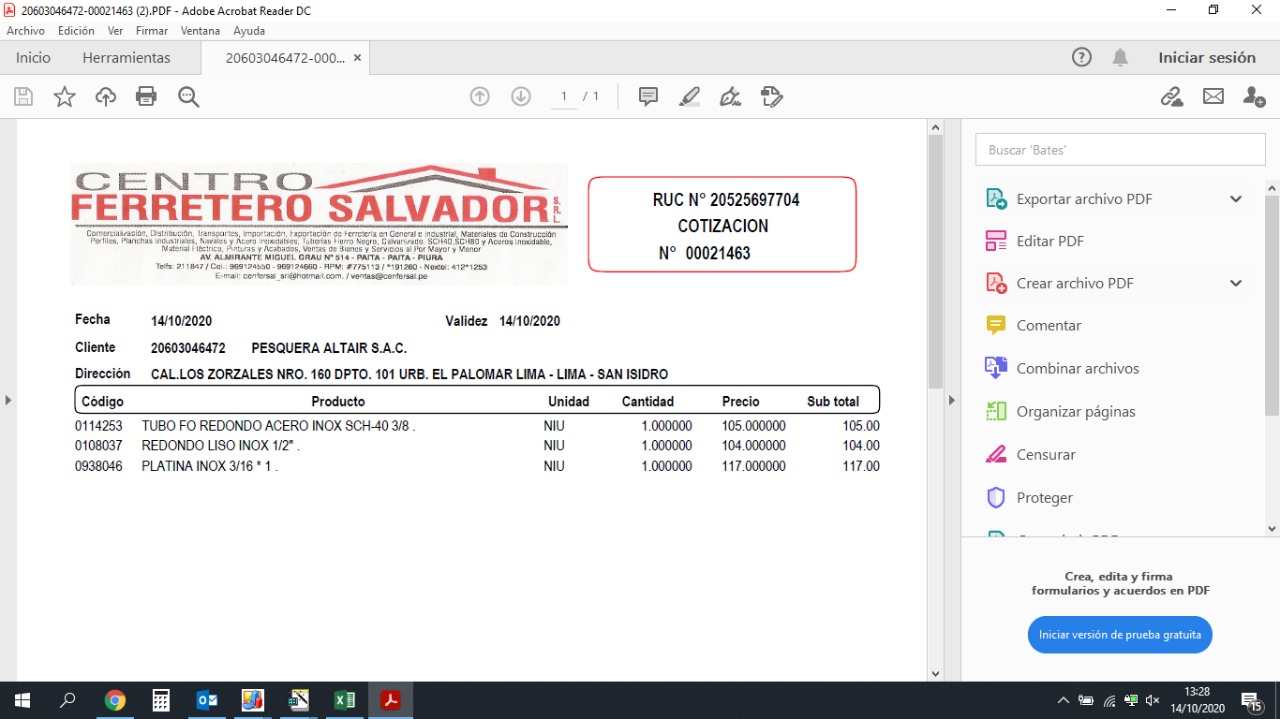Image resolution: width=1280 pixels, height=719 pixels.
Task: Open the sign document pen tool
Action: 730,97
